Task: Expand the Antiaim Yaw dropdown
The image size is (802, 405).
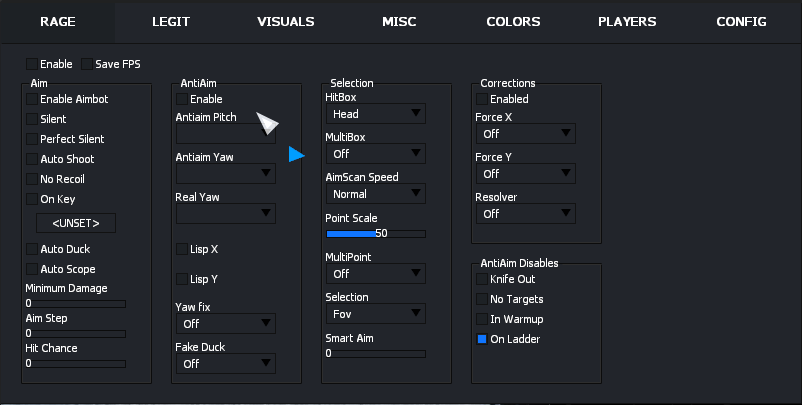Action: pyautogui.click(x=225, y=173)
